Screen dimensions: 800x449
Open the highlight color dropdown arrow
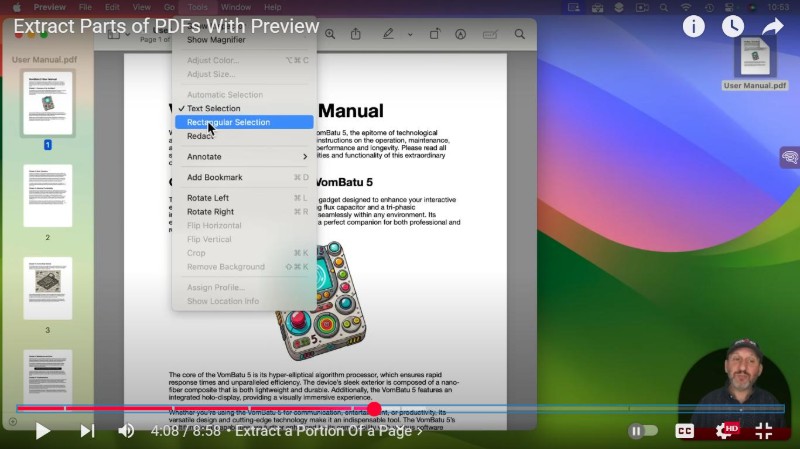pyautogui.click(x=410, y=35)
